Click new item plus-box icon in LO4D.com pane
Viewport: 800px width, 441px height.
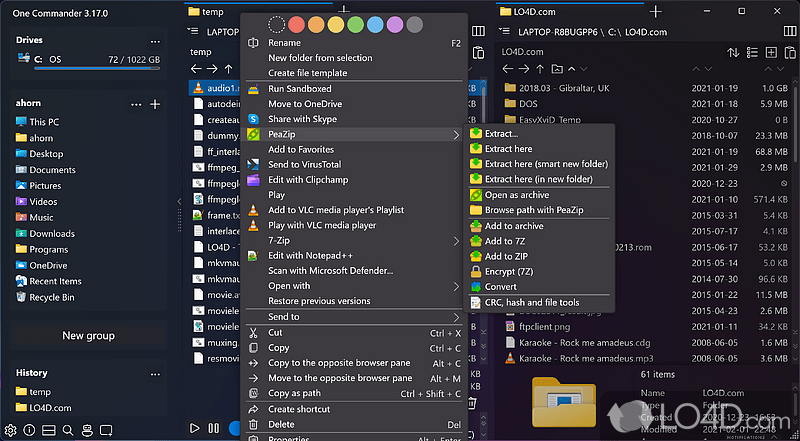coord(771,52)
